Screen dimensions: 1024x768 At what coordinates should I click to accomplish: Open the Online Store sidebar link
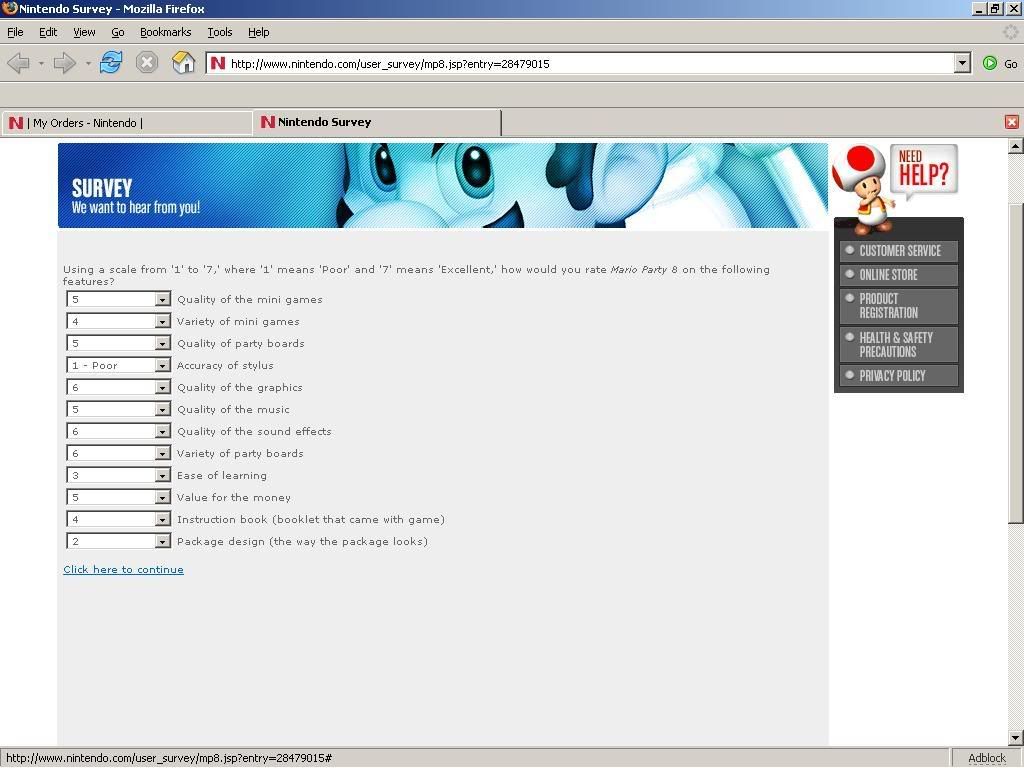tap(899, 275)
